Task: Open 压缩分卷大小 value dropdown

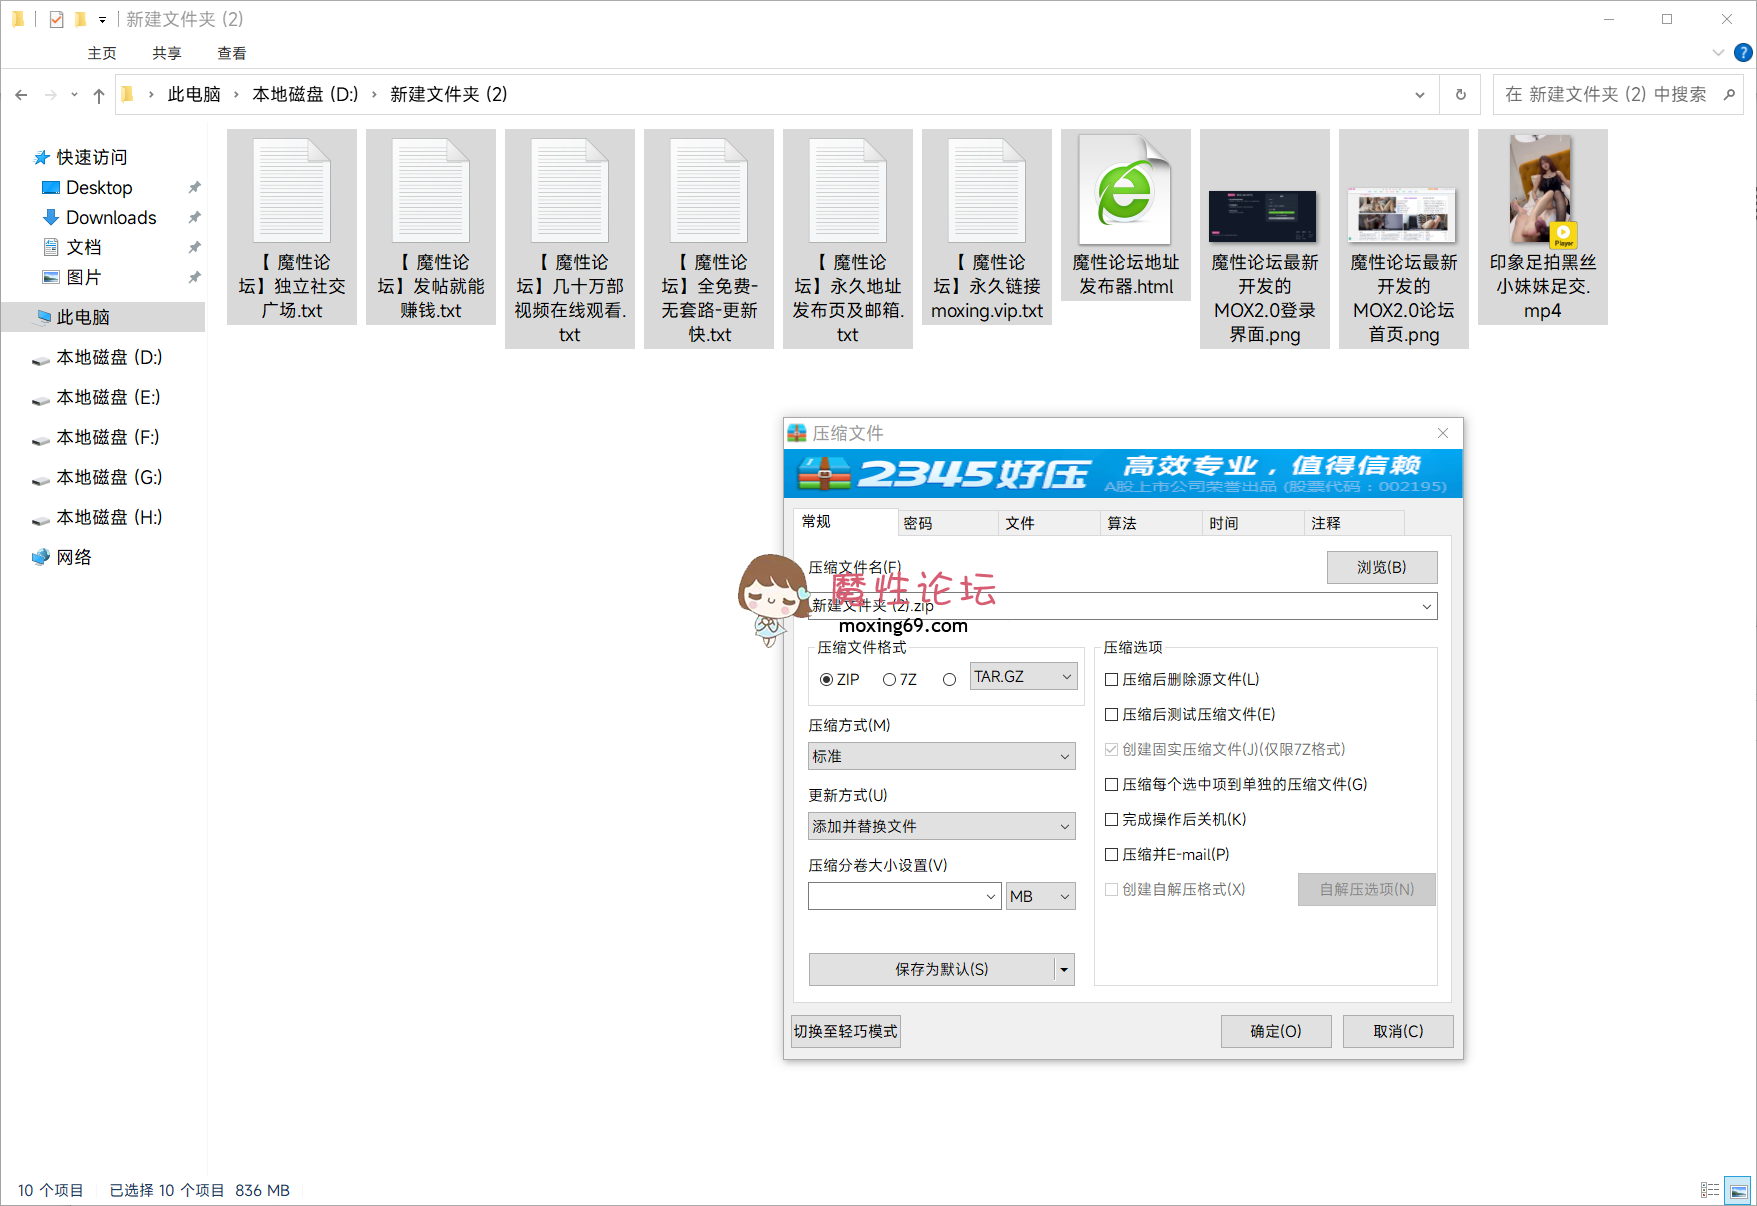Action: (x=990, y=896)
